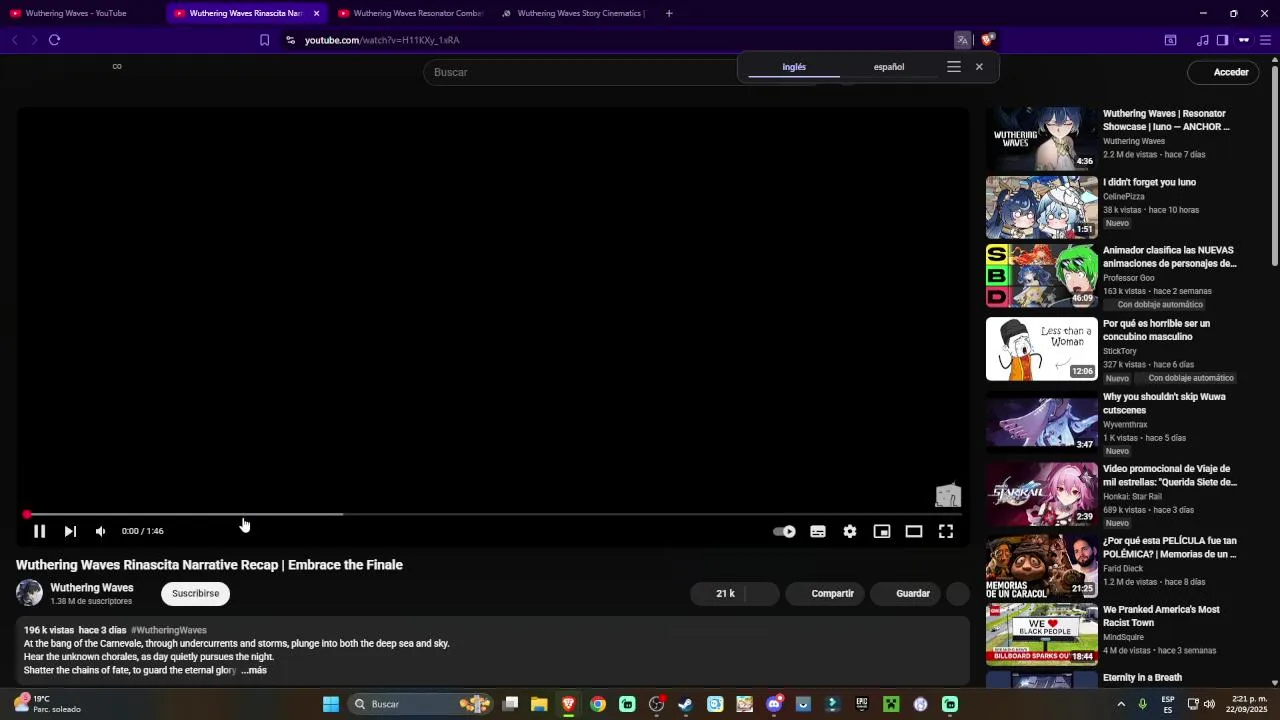Viewport: 1280px width, 720px height.
Task: Open the #WutheringWaves hashtag link
Action: point(169,630)
